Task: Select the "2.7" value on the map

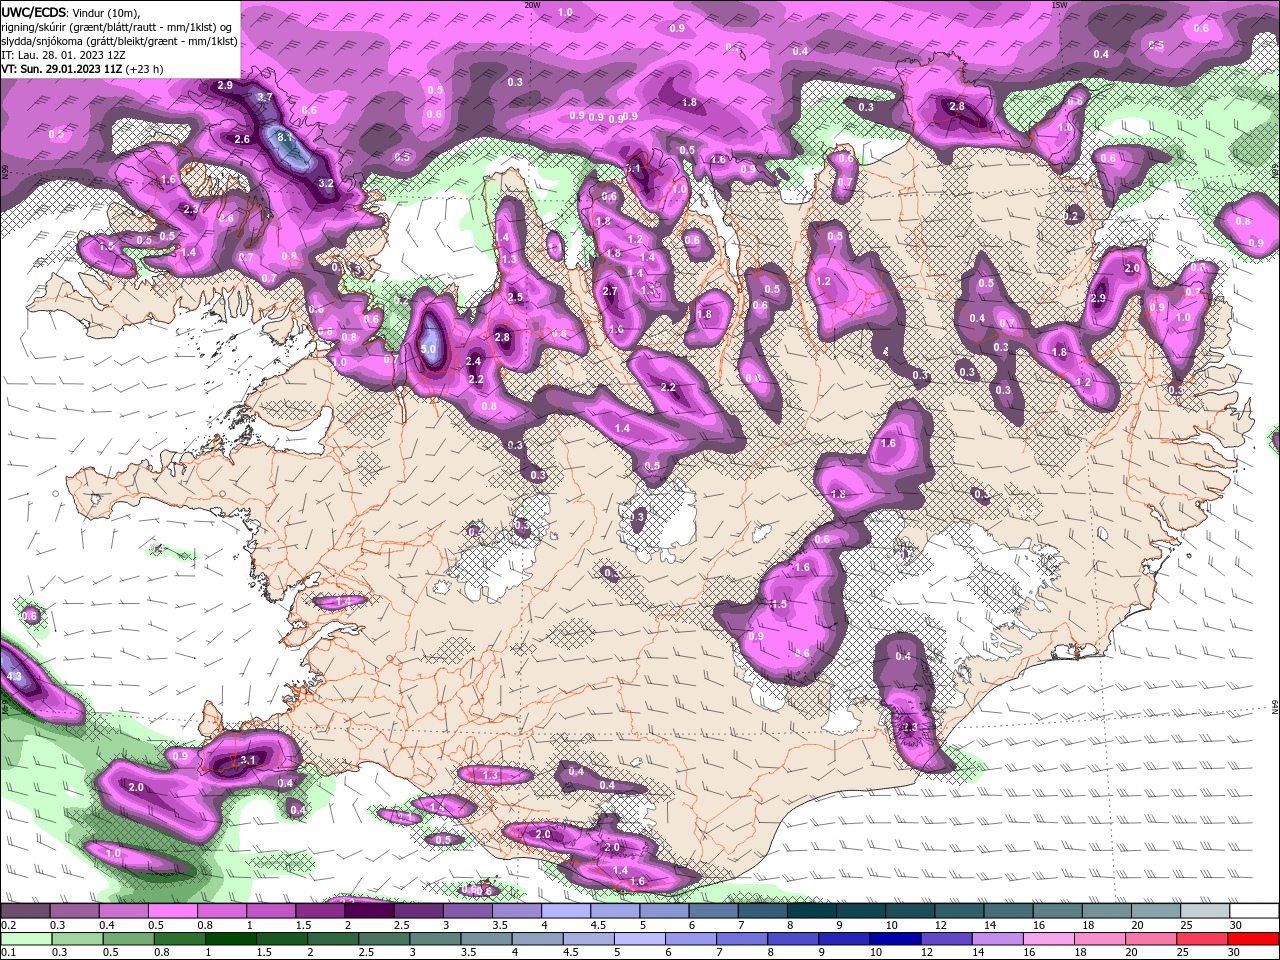Action: [x=610, y=291]
